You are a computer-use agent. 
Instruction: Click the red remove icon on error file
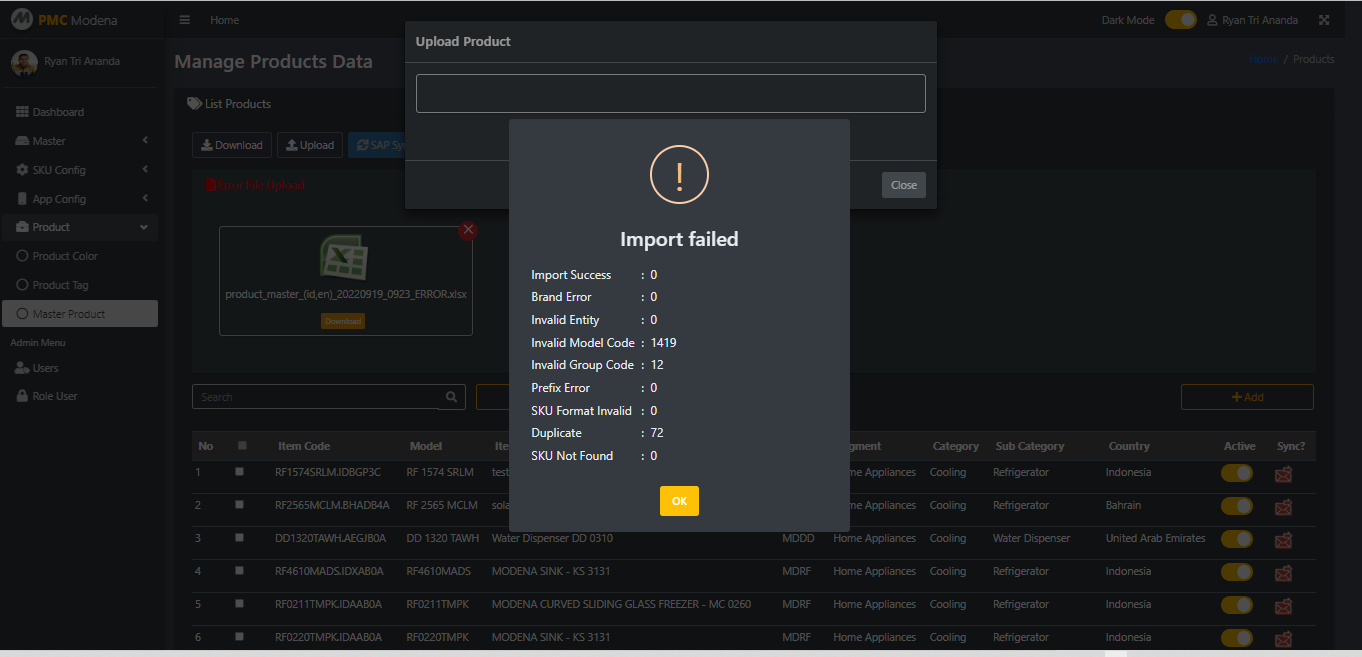coord(467,230)
